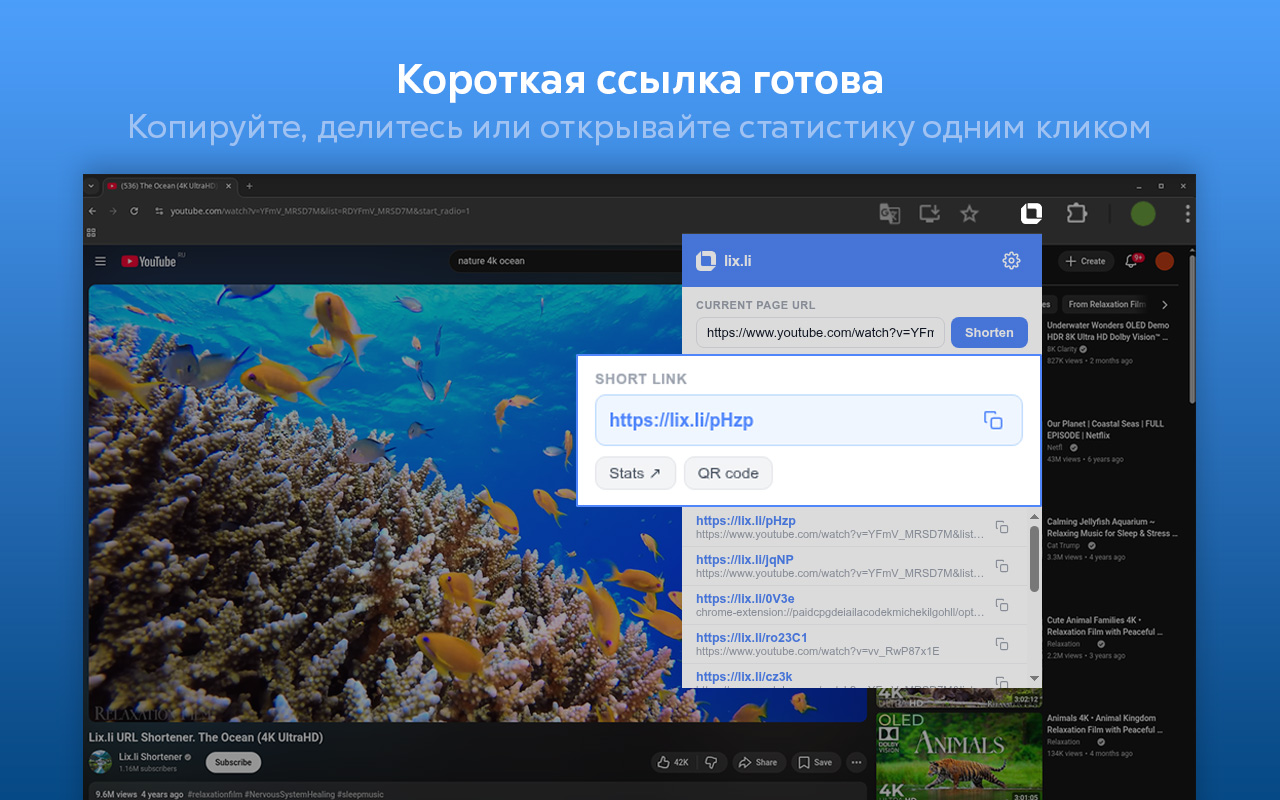
Task: Open history link https://lix.li/cz3k
Action: click(x=744, y=677)
